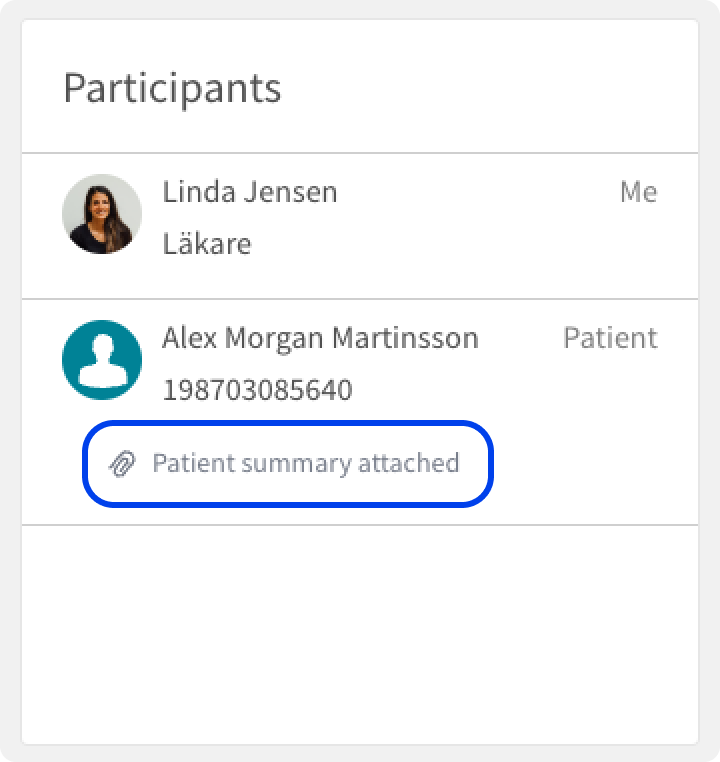This screenshot has width=720, height=762.
Task: Click the surname Martinsson in patient row
Action: (406, 338)
